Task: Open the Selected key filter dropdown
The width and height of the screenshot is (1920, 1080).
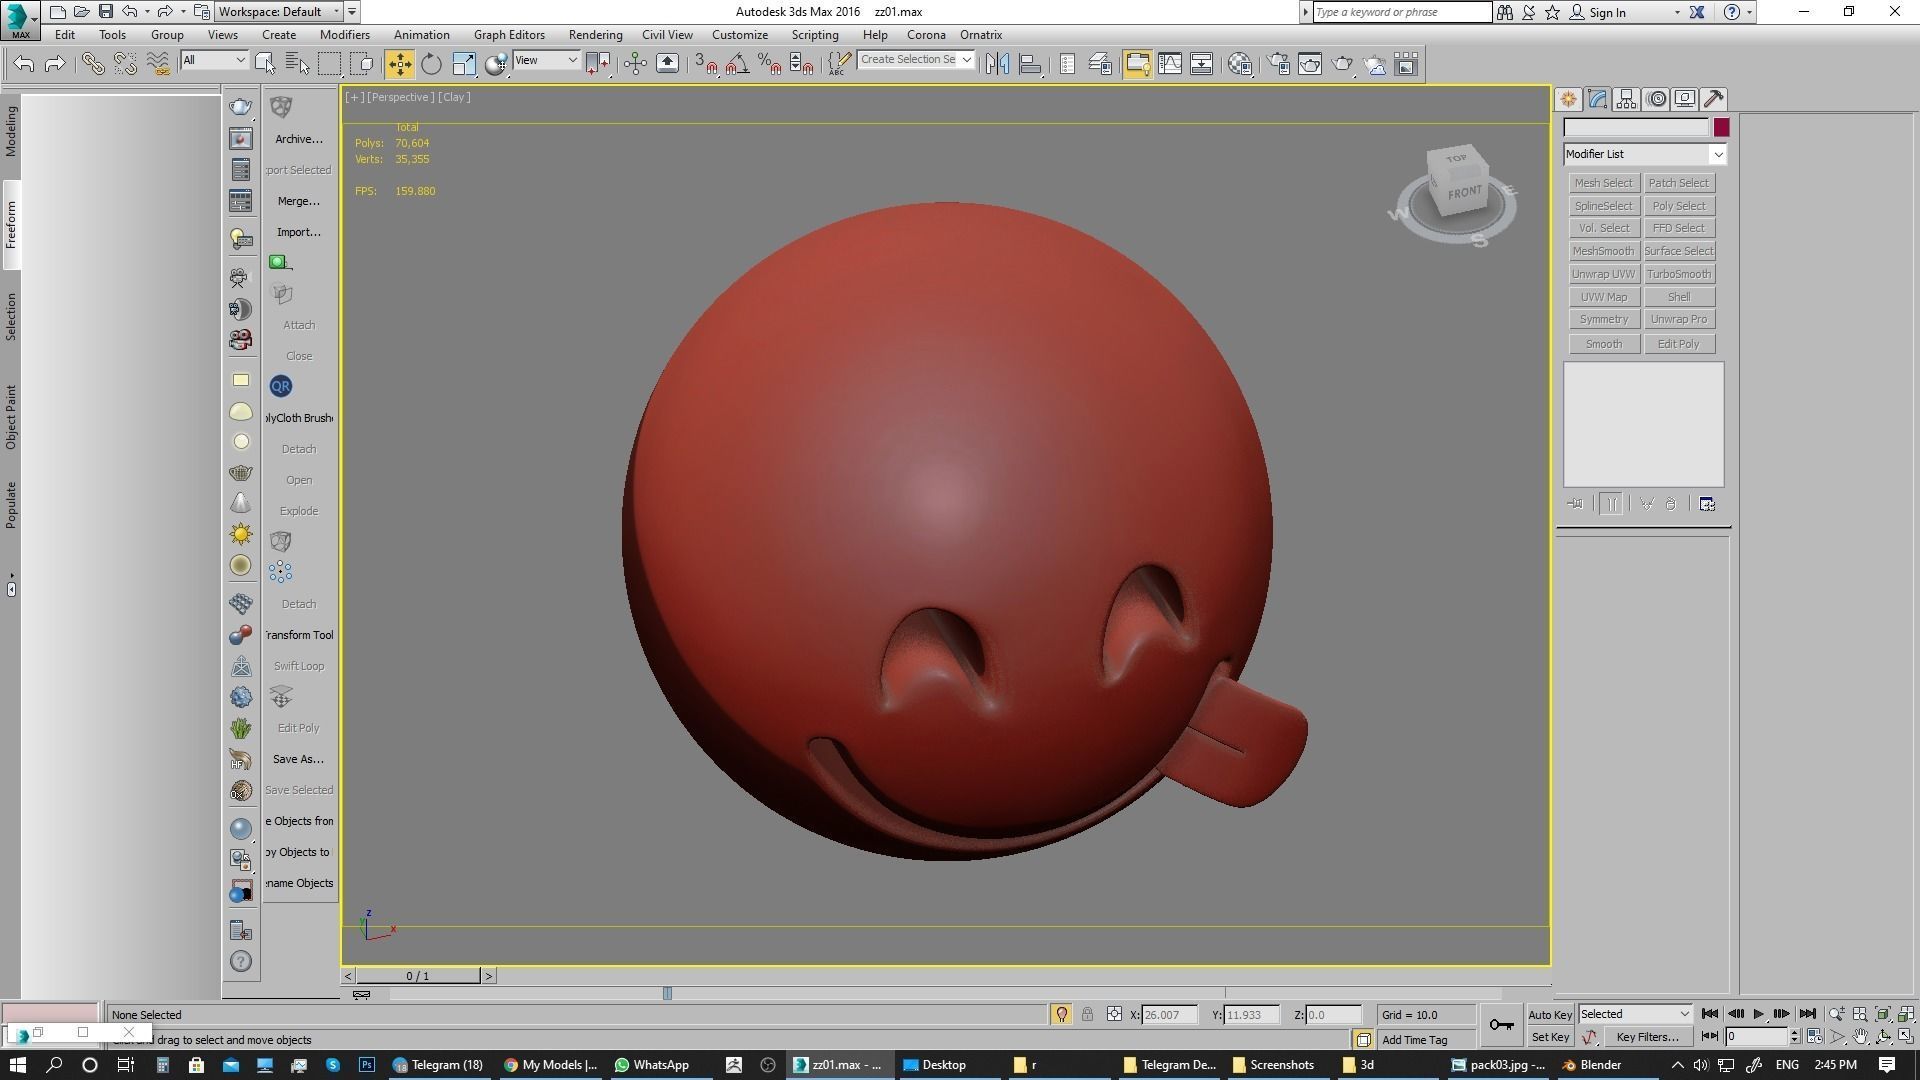Action: (1635, 1014)
